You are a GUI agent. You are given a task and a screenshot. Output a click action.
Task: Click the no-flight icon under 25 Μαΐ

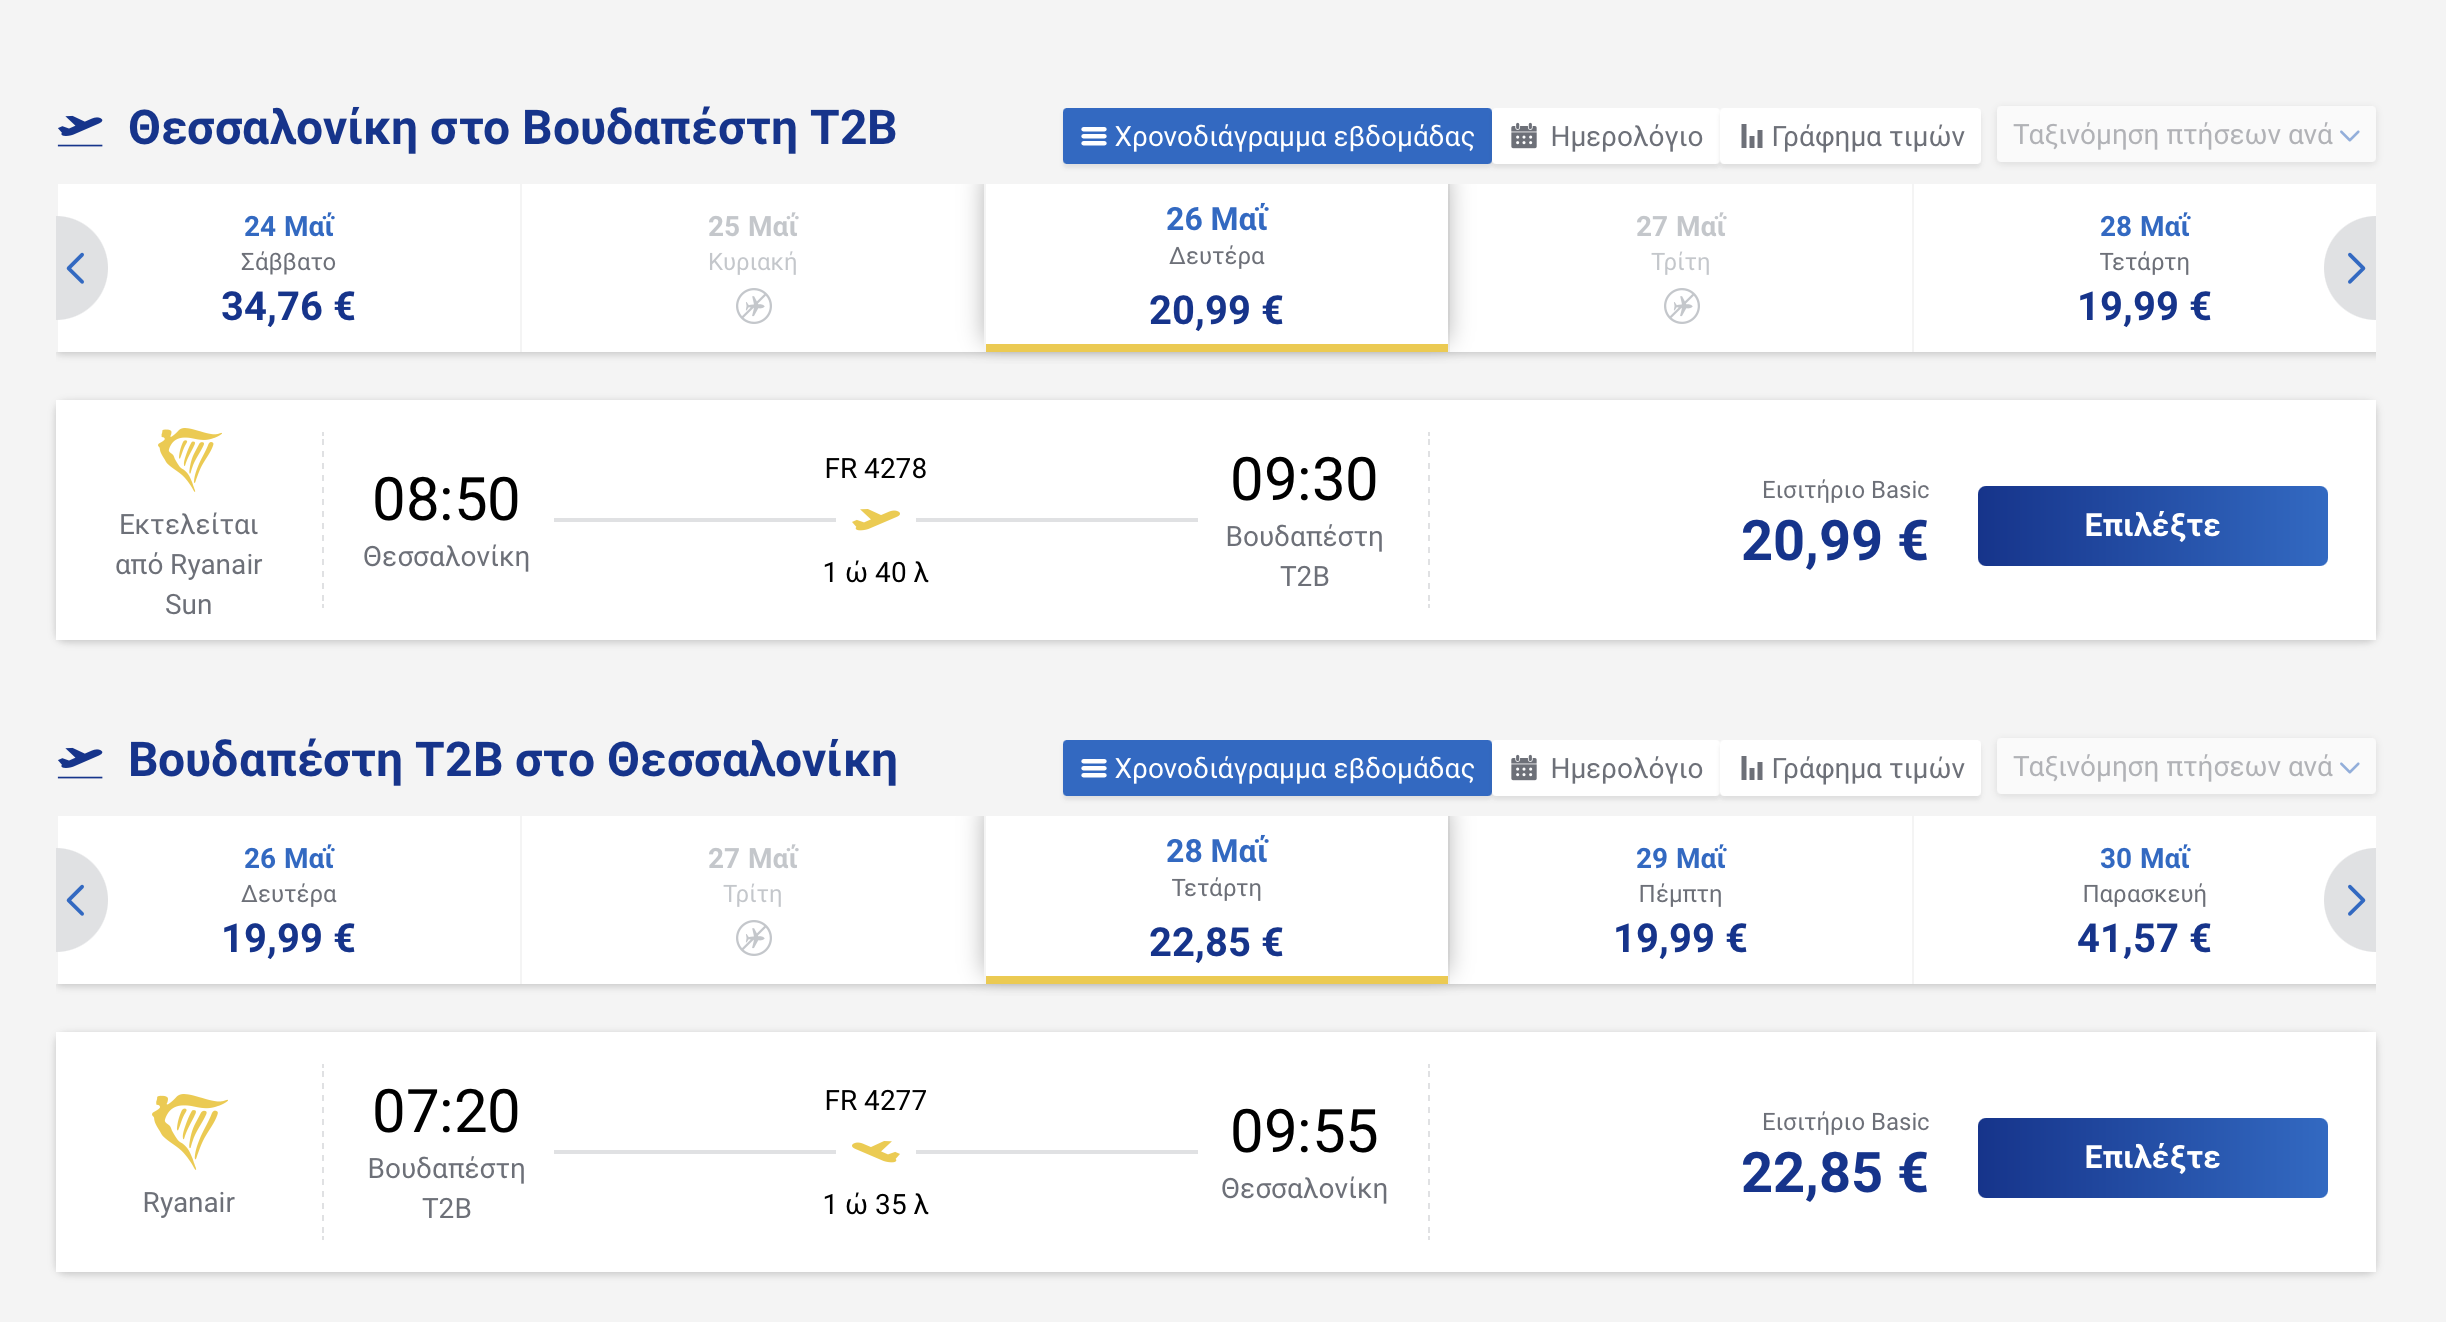coord(753,306)
